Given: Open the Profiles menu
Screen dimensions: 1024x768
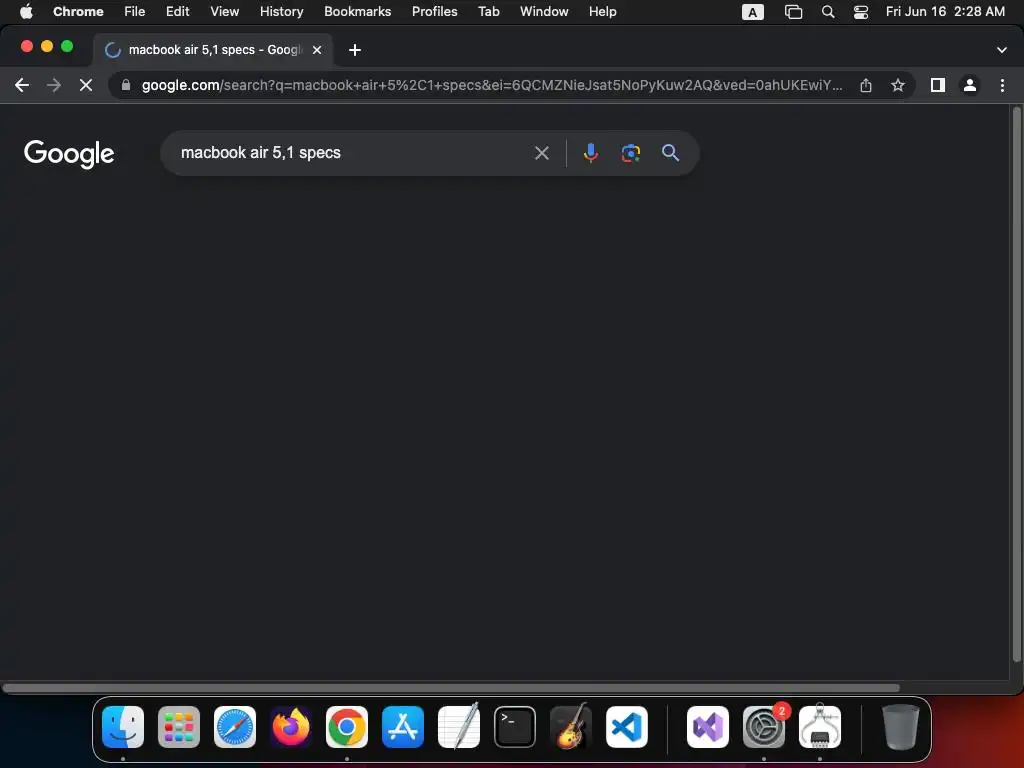Looking at the screenshot, I should pyautogui.click(x=434, y=12).
